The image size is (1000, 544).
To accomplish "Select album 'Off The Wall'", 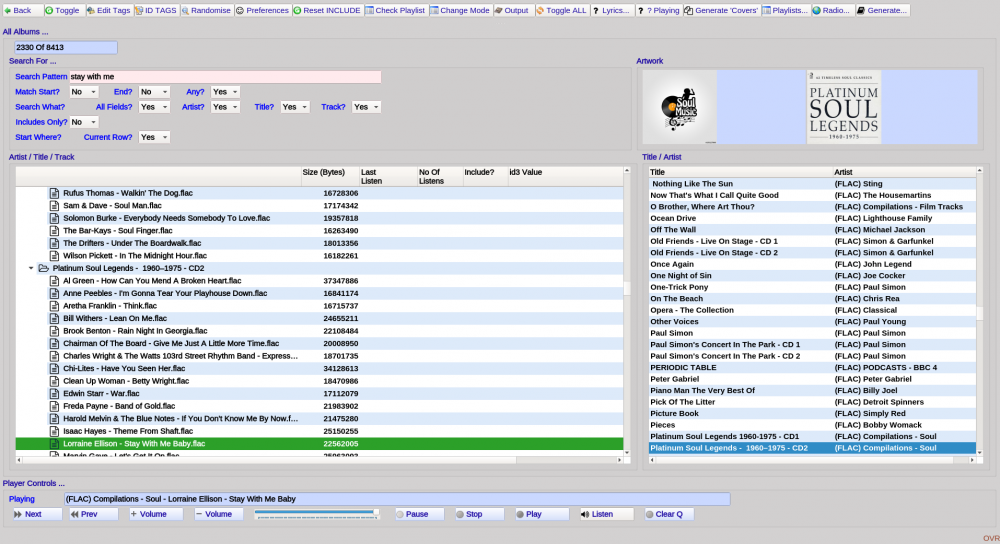I will [x=812, y=230].
